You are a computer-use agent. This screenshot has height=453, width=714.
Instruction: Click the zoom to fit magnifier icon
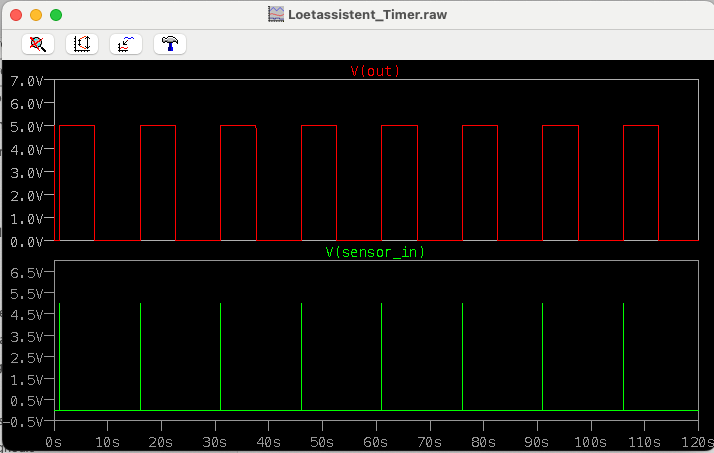tap(38, 44)
